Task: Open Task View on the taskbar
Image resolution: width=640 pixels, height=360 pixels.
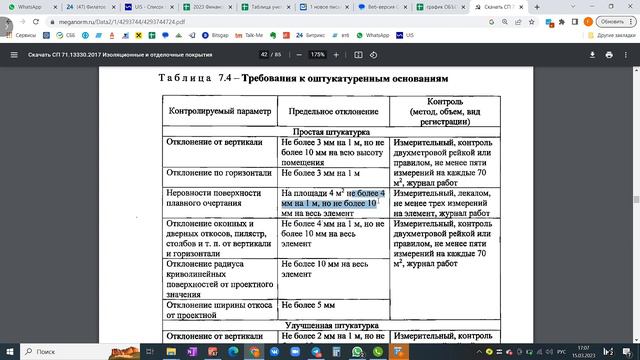Action: coord(150,351)
